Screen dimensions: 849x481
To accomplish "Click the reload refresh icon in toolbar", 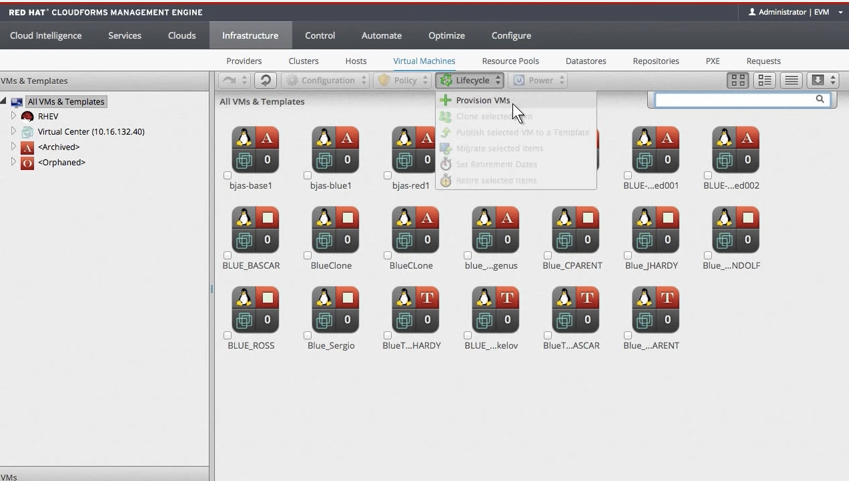I will pos(265,80).
